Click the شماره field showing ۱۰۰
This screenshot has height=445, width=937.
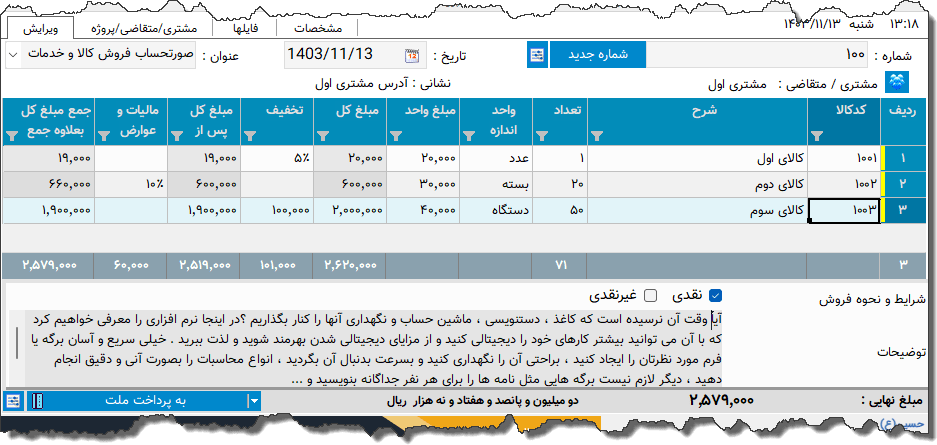pos(758,55)
